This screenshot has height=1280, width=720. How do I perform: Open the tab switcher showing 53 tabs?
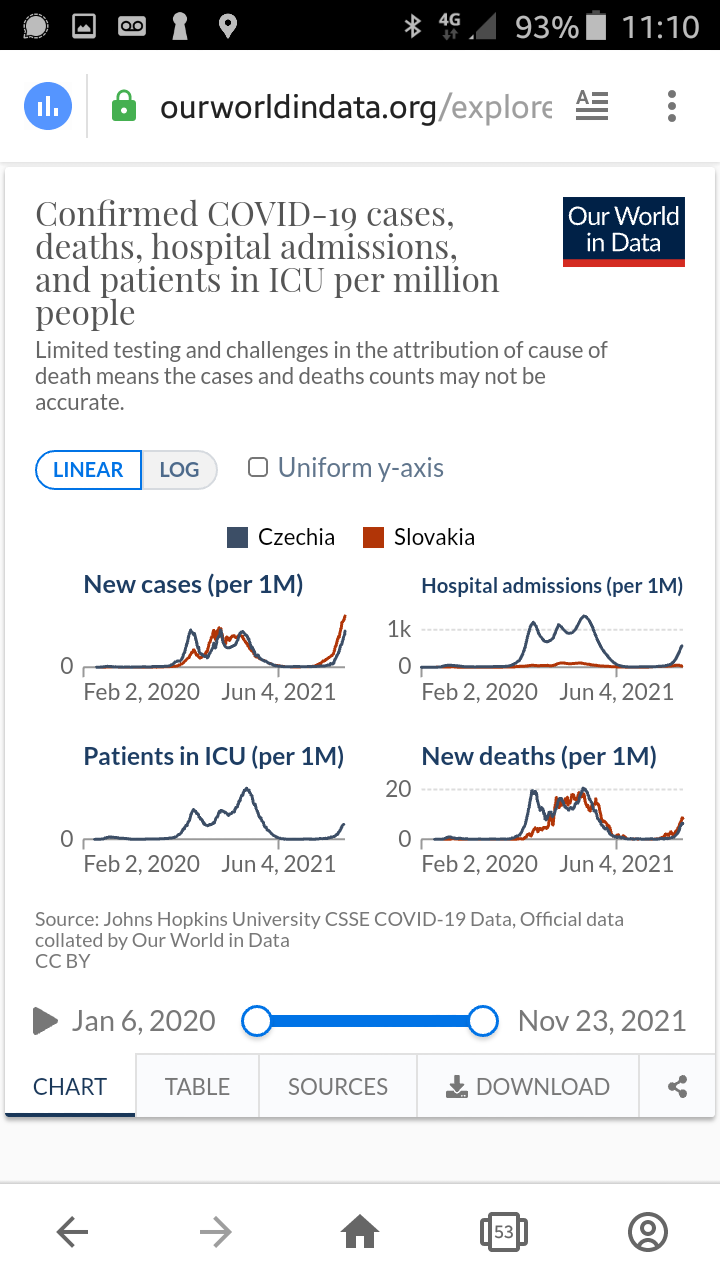coord(504,1232)
